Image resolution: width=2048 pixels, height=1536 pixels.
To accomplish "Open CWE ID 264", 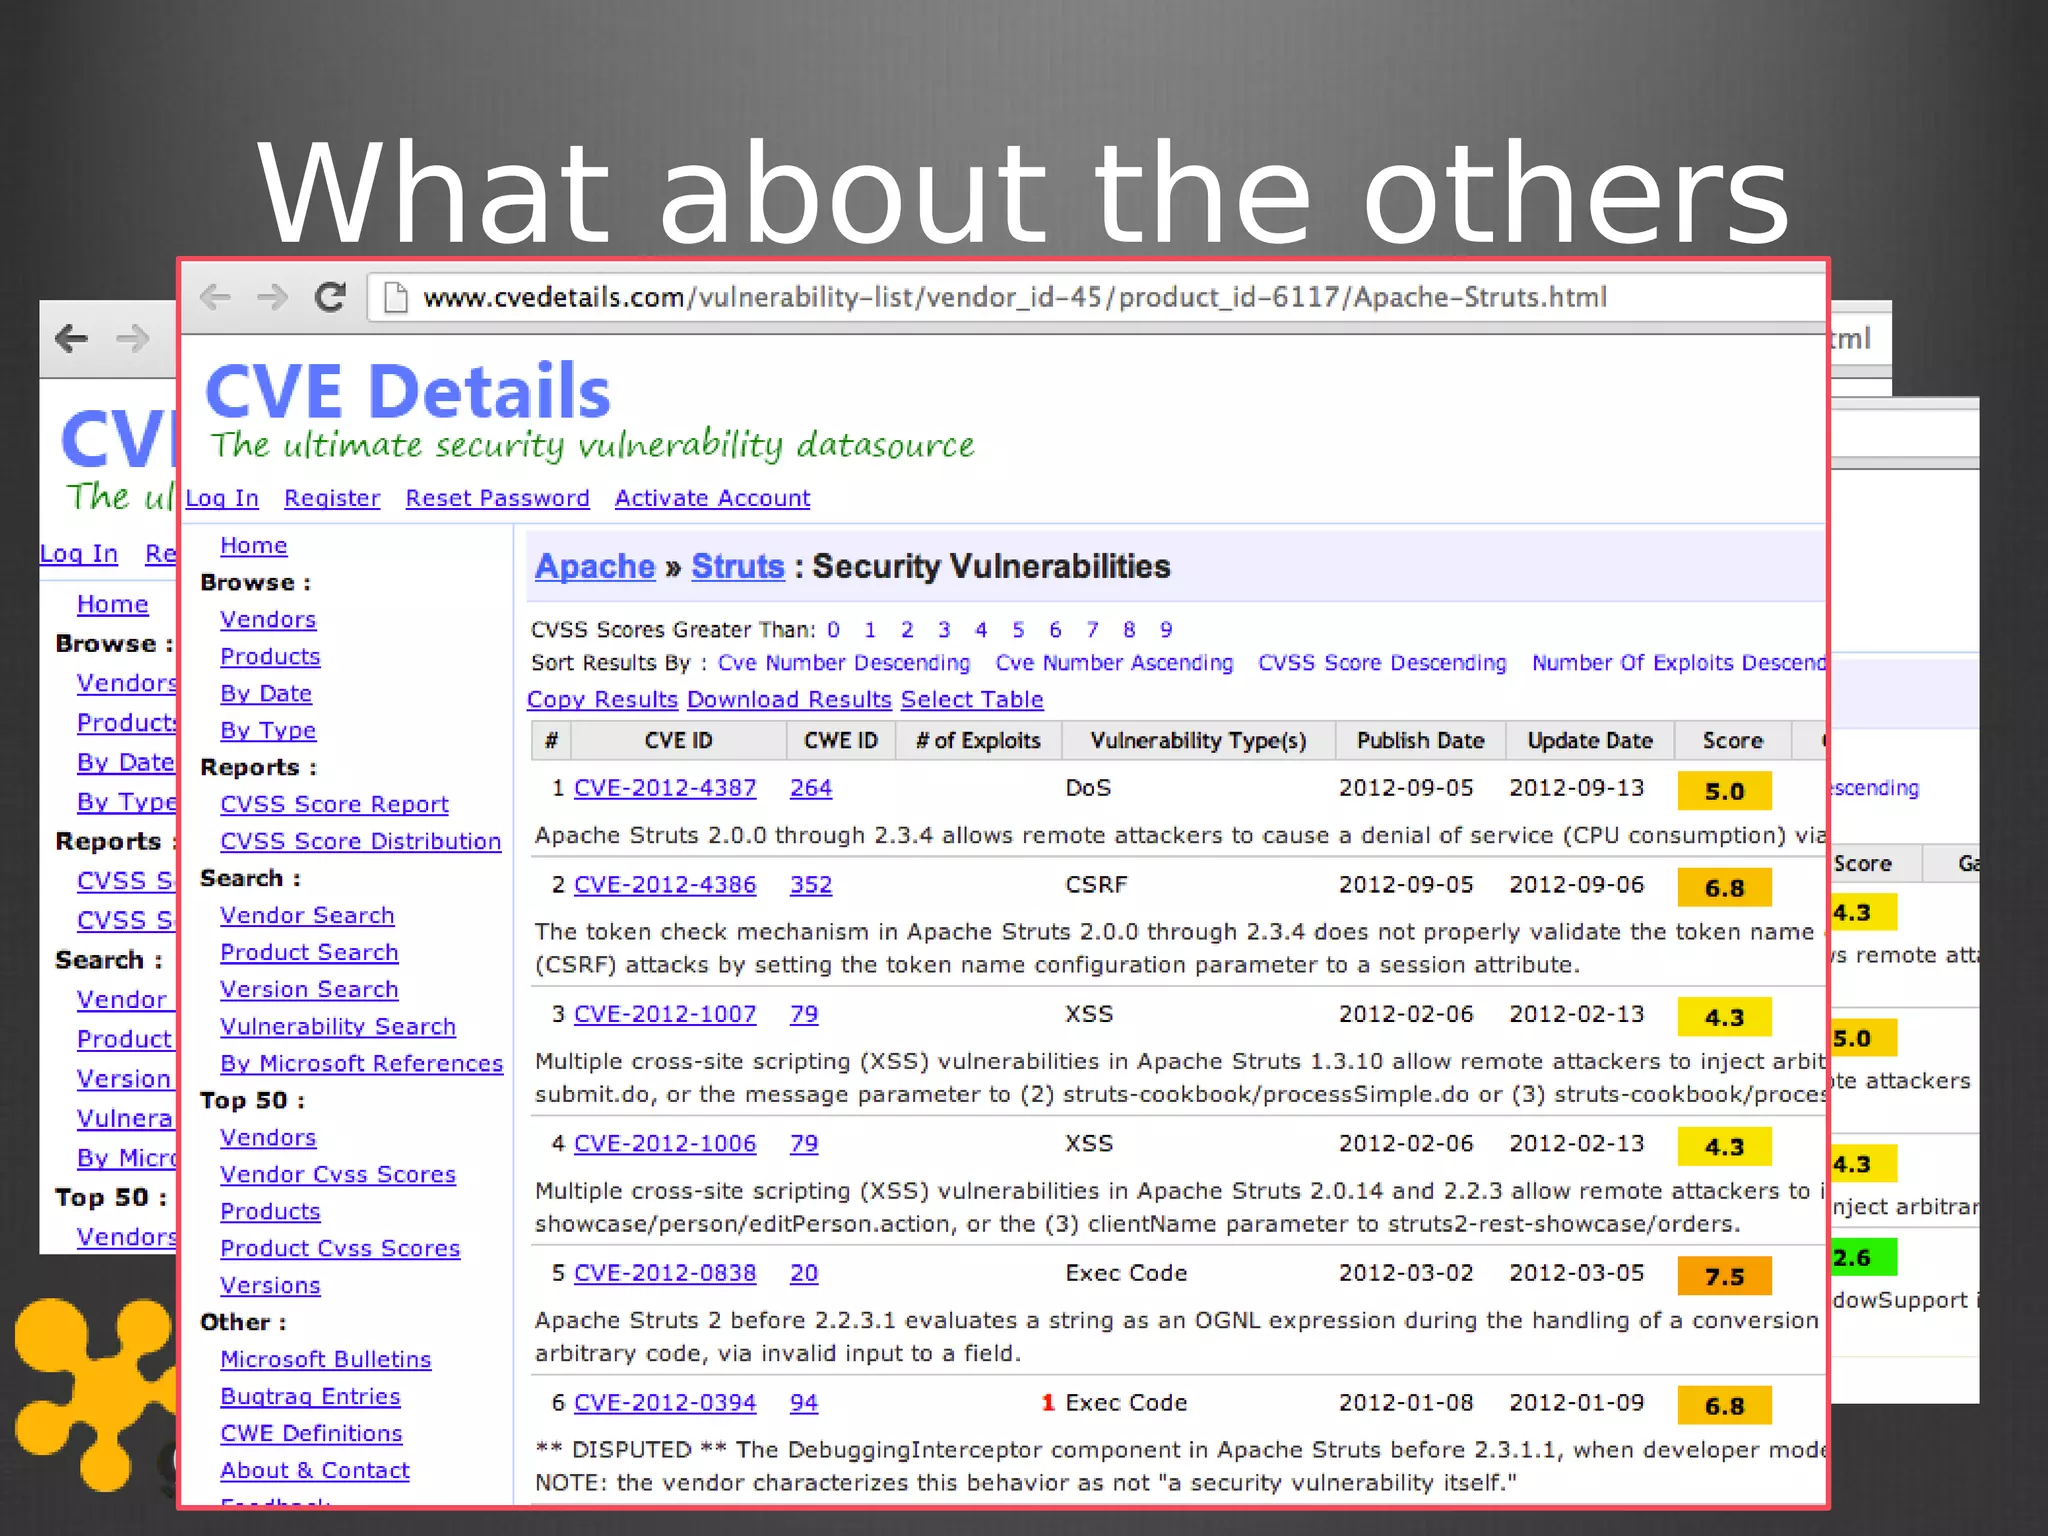I will [811, 788].
